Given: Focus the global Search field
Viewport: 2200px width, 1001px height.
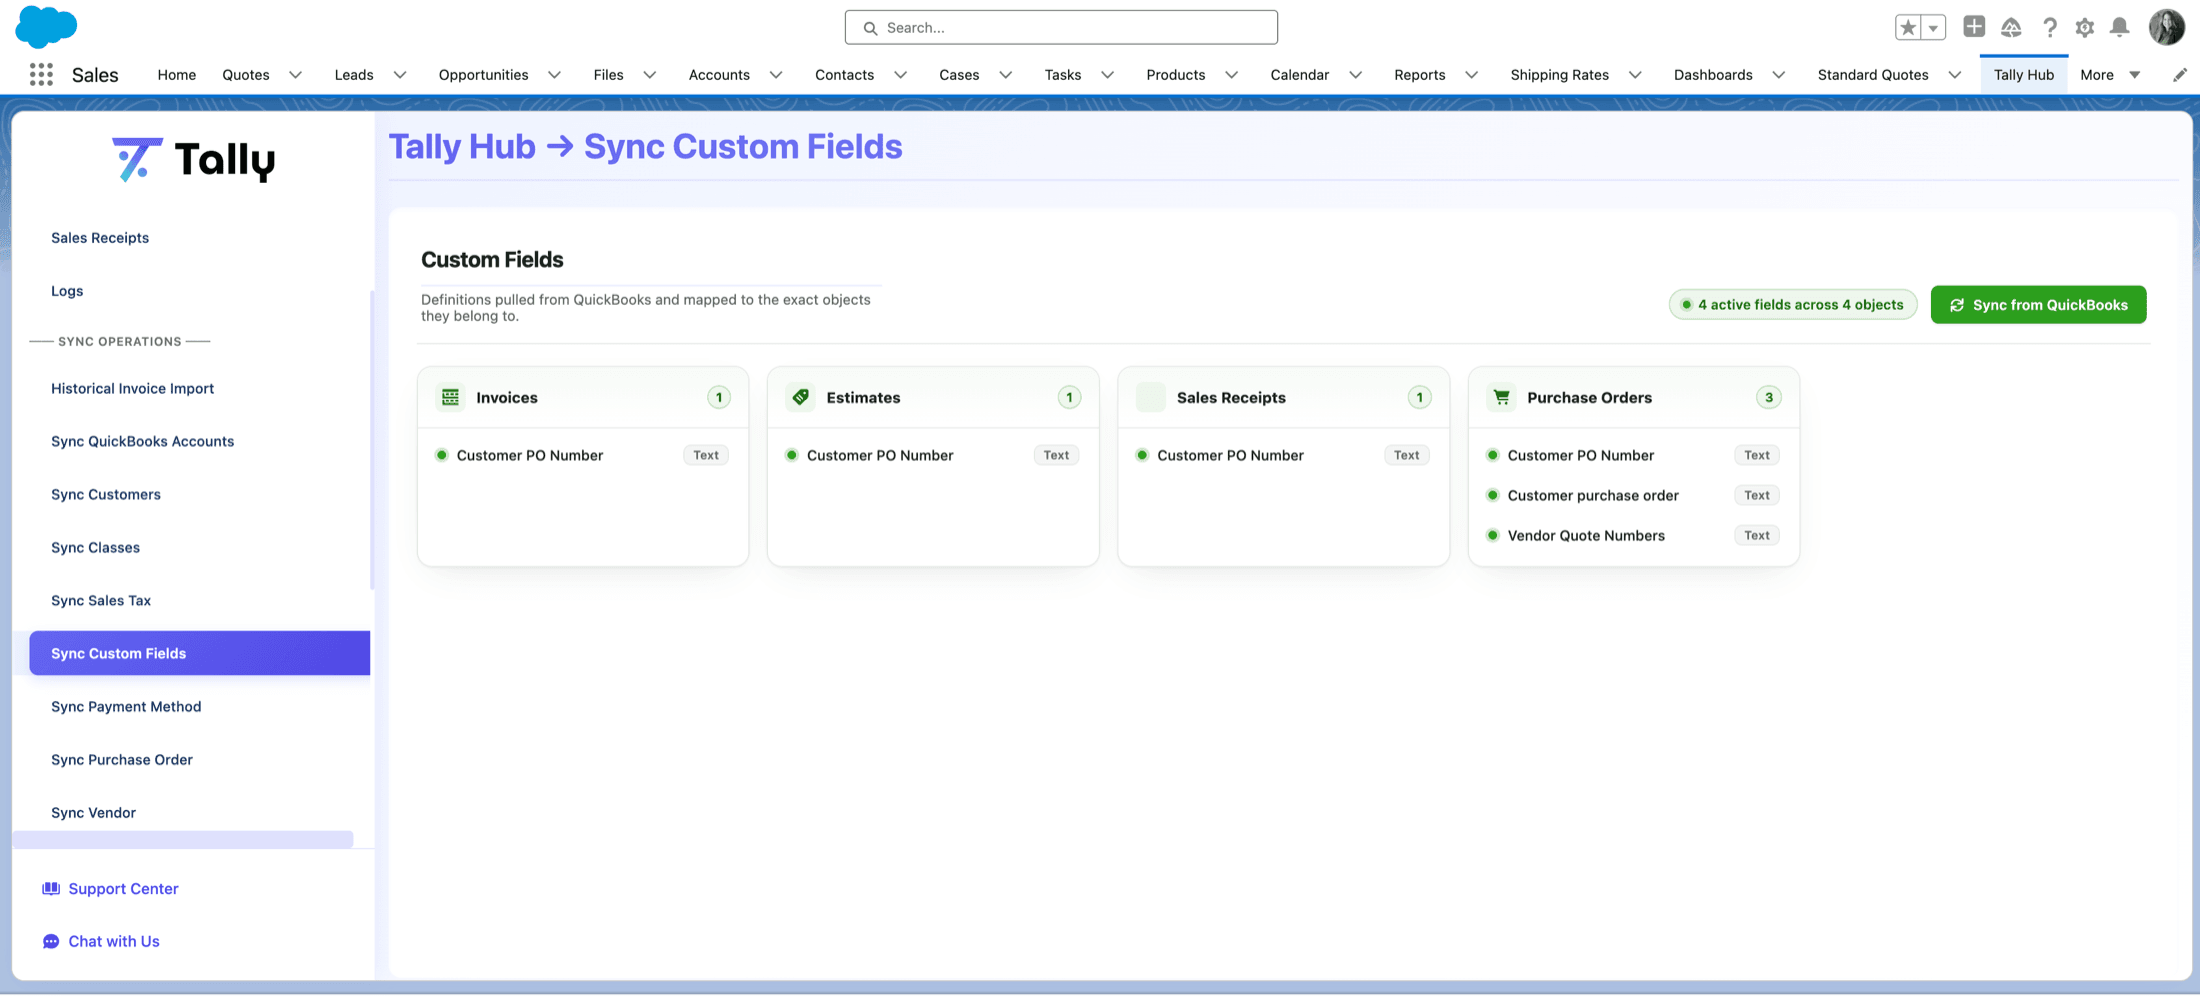Looking at the screenshot, I should pyautogui.click(x=1061, y=27).
